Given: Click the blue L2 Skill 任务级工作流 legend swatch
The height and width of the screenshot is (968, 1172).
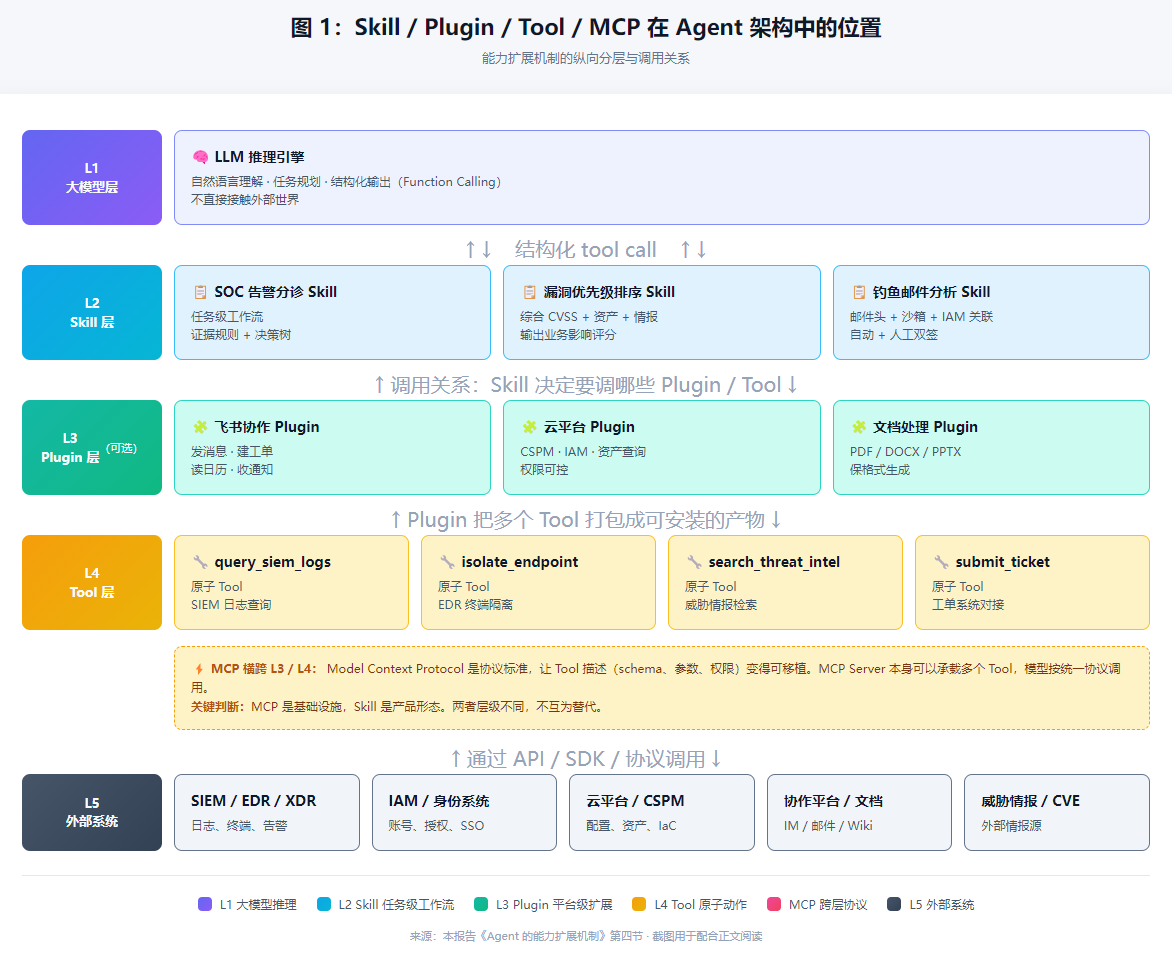Looking at the screenshot, I should [324, 904].
